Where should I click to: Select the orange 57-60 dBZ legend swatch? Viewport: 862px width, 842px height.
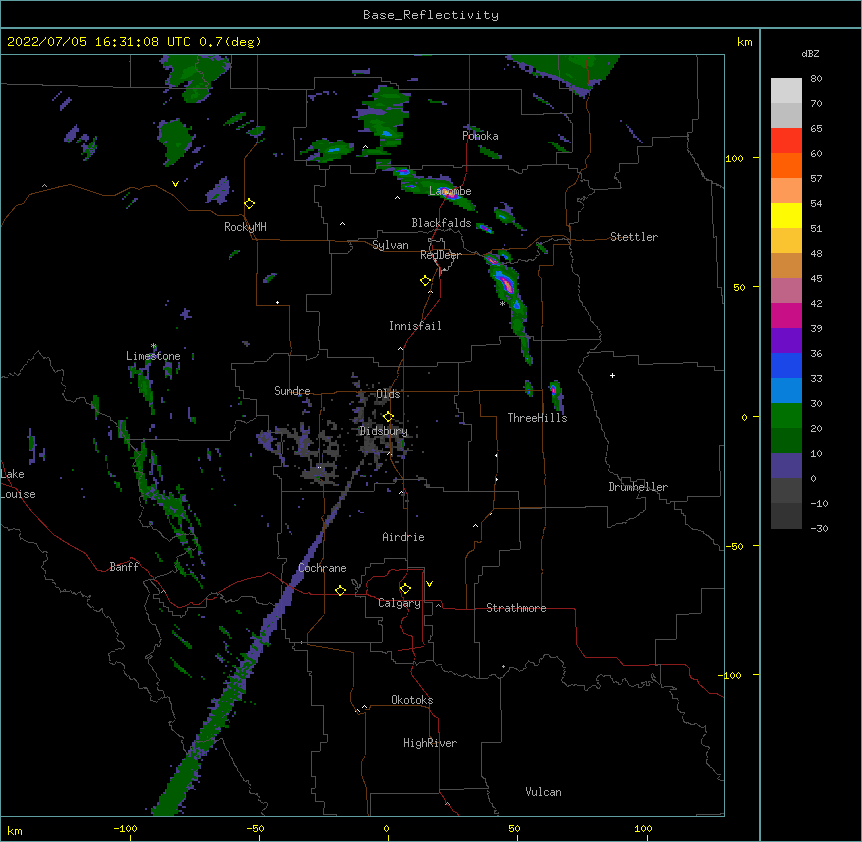tap(786, 165)
